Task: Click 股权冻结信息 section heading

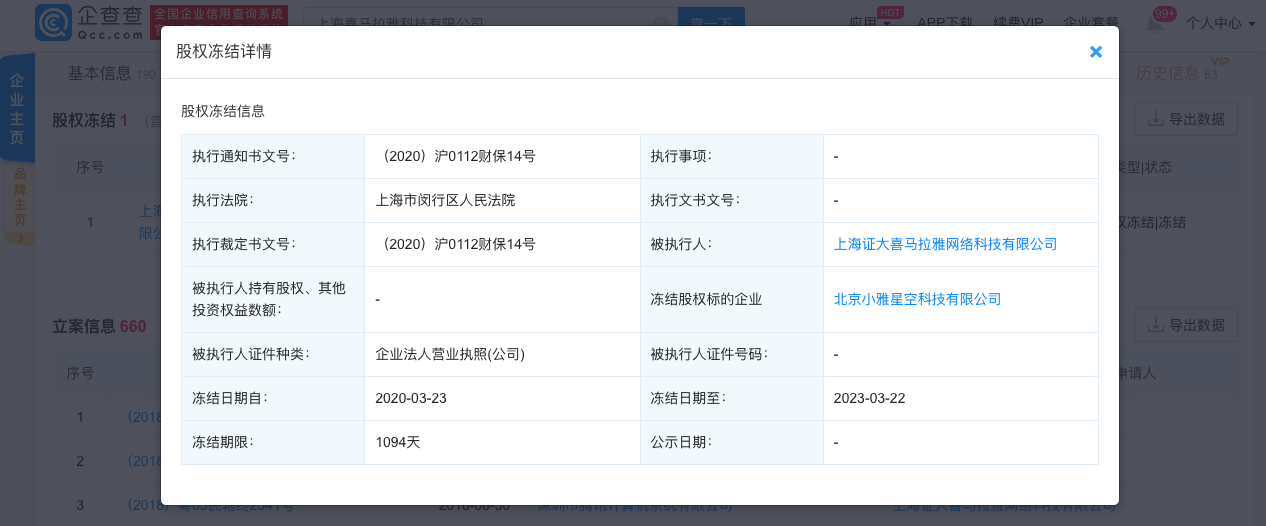Action: [223, 111]
